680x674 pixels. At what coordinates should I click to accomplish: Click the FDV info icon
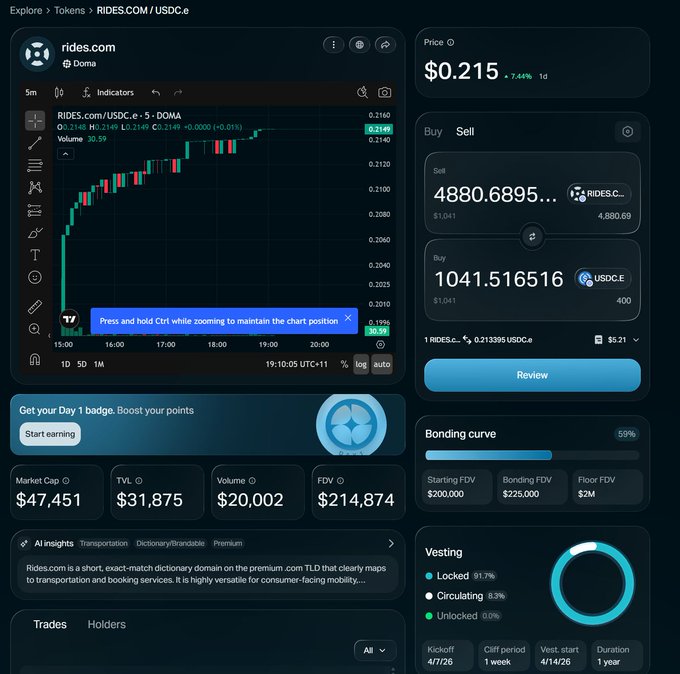coord(340,481)
